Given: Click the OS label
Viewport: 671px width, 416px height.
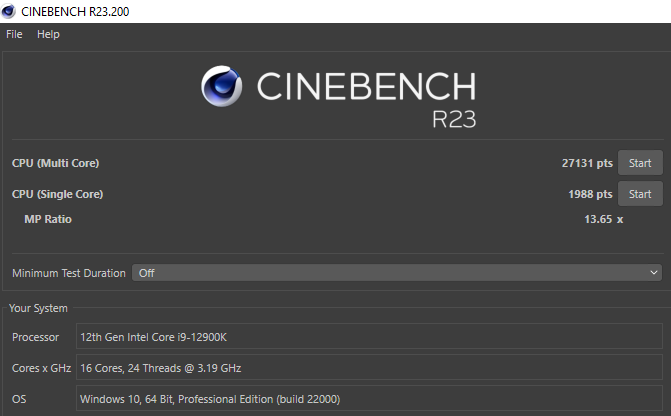Looking at the screenshot, I should (19, 399).
